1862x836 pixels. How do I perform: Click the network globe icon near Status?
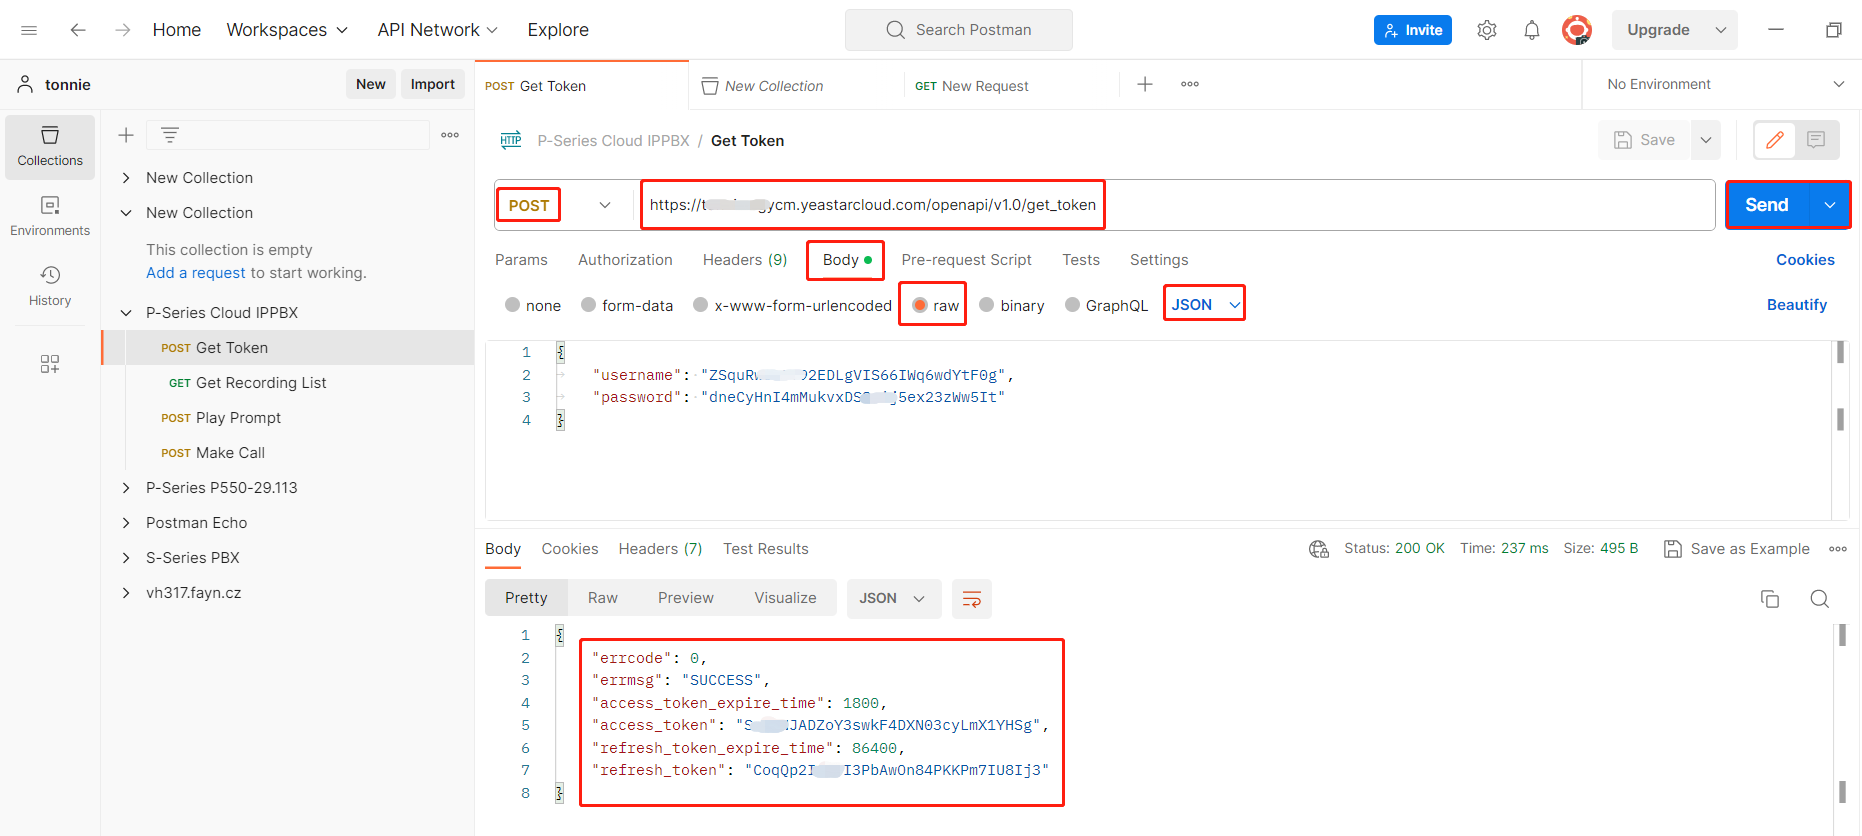1319,549
